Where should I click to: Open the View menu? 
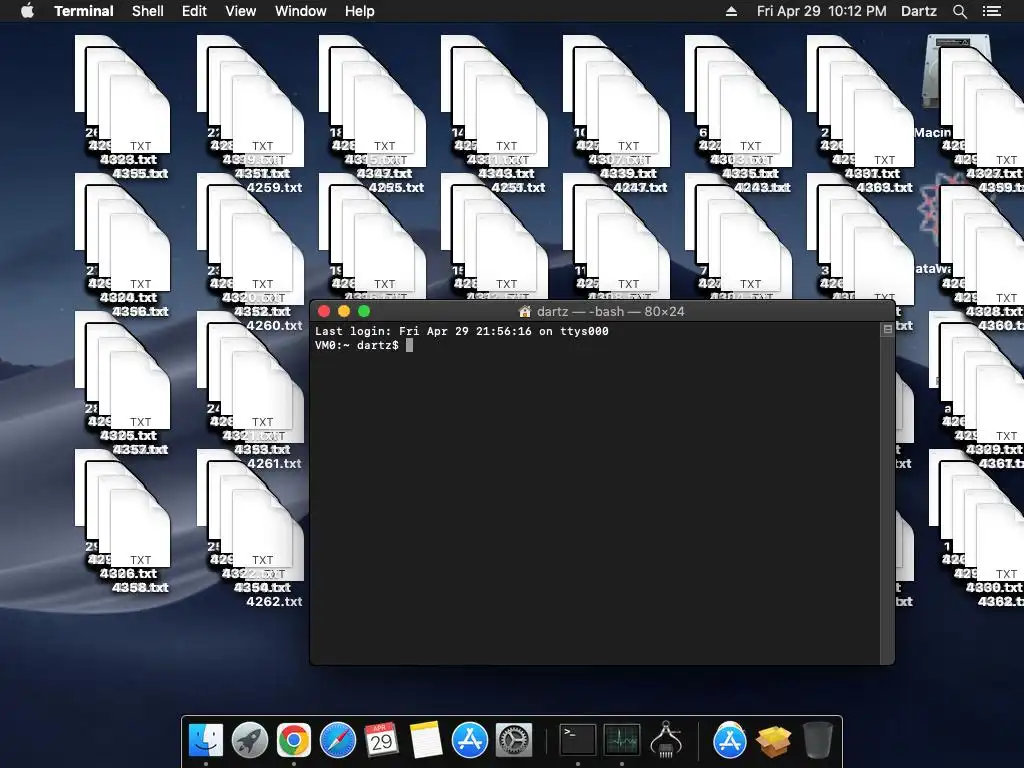pos(240,11)
